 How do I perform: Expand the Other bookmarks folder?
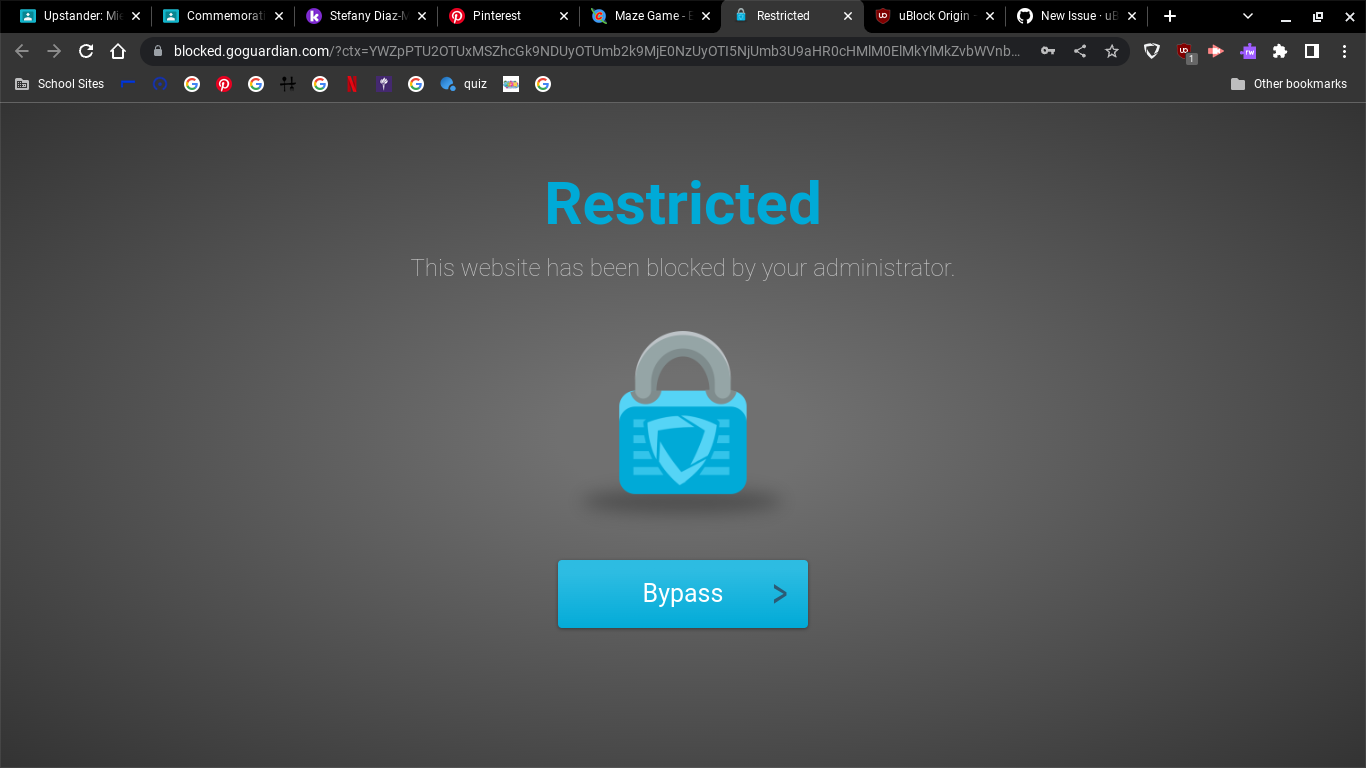[x=1289, y=84]
